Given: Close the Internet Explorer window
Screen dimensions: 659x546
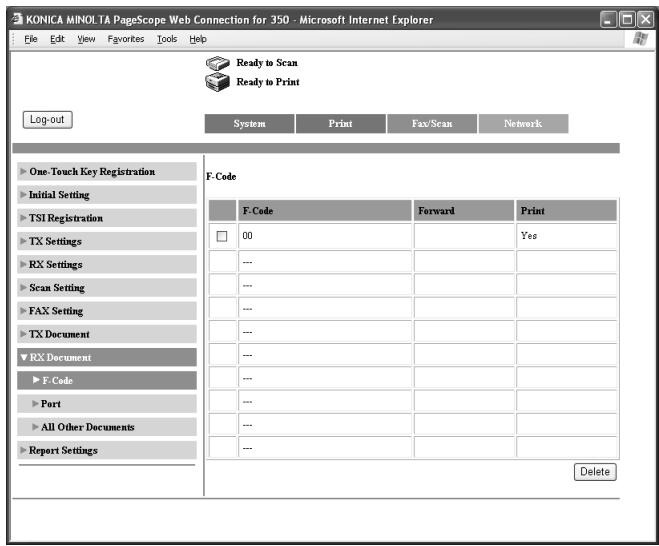Looking at the screenshot, I should (646, 19).
